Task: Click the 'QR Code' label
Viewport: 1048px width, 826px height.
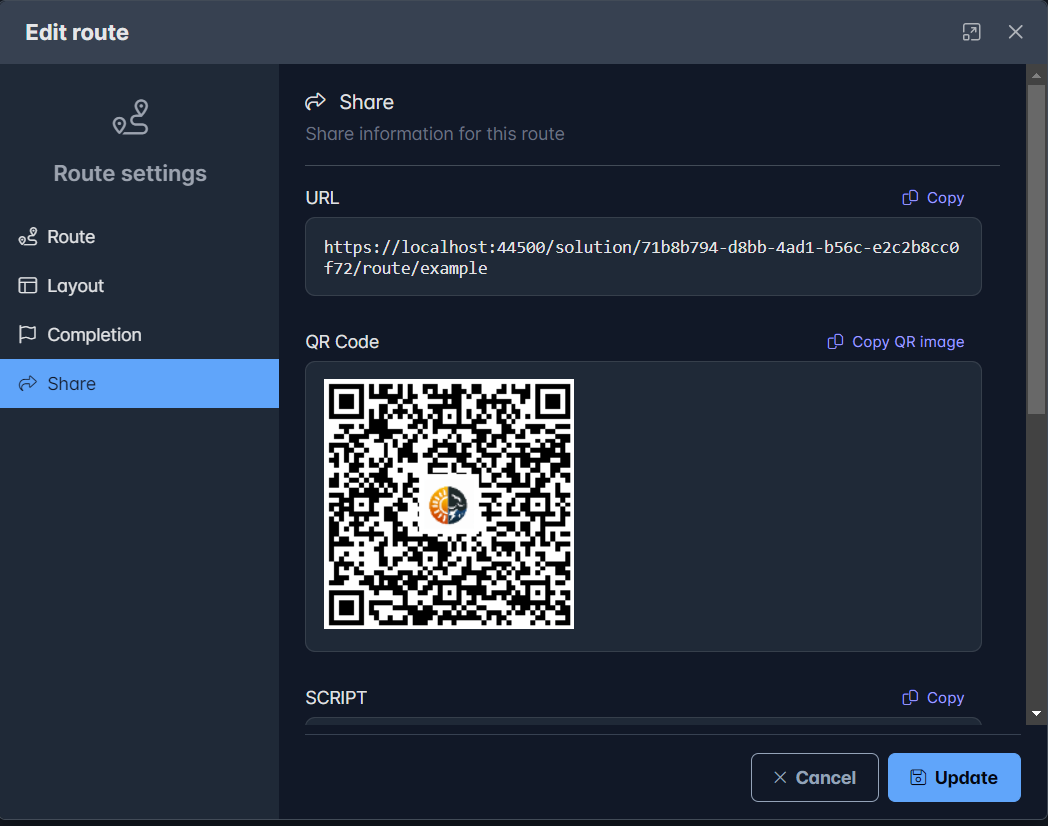Action: (342, 342)
